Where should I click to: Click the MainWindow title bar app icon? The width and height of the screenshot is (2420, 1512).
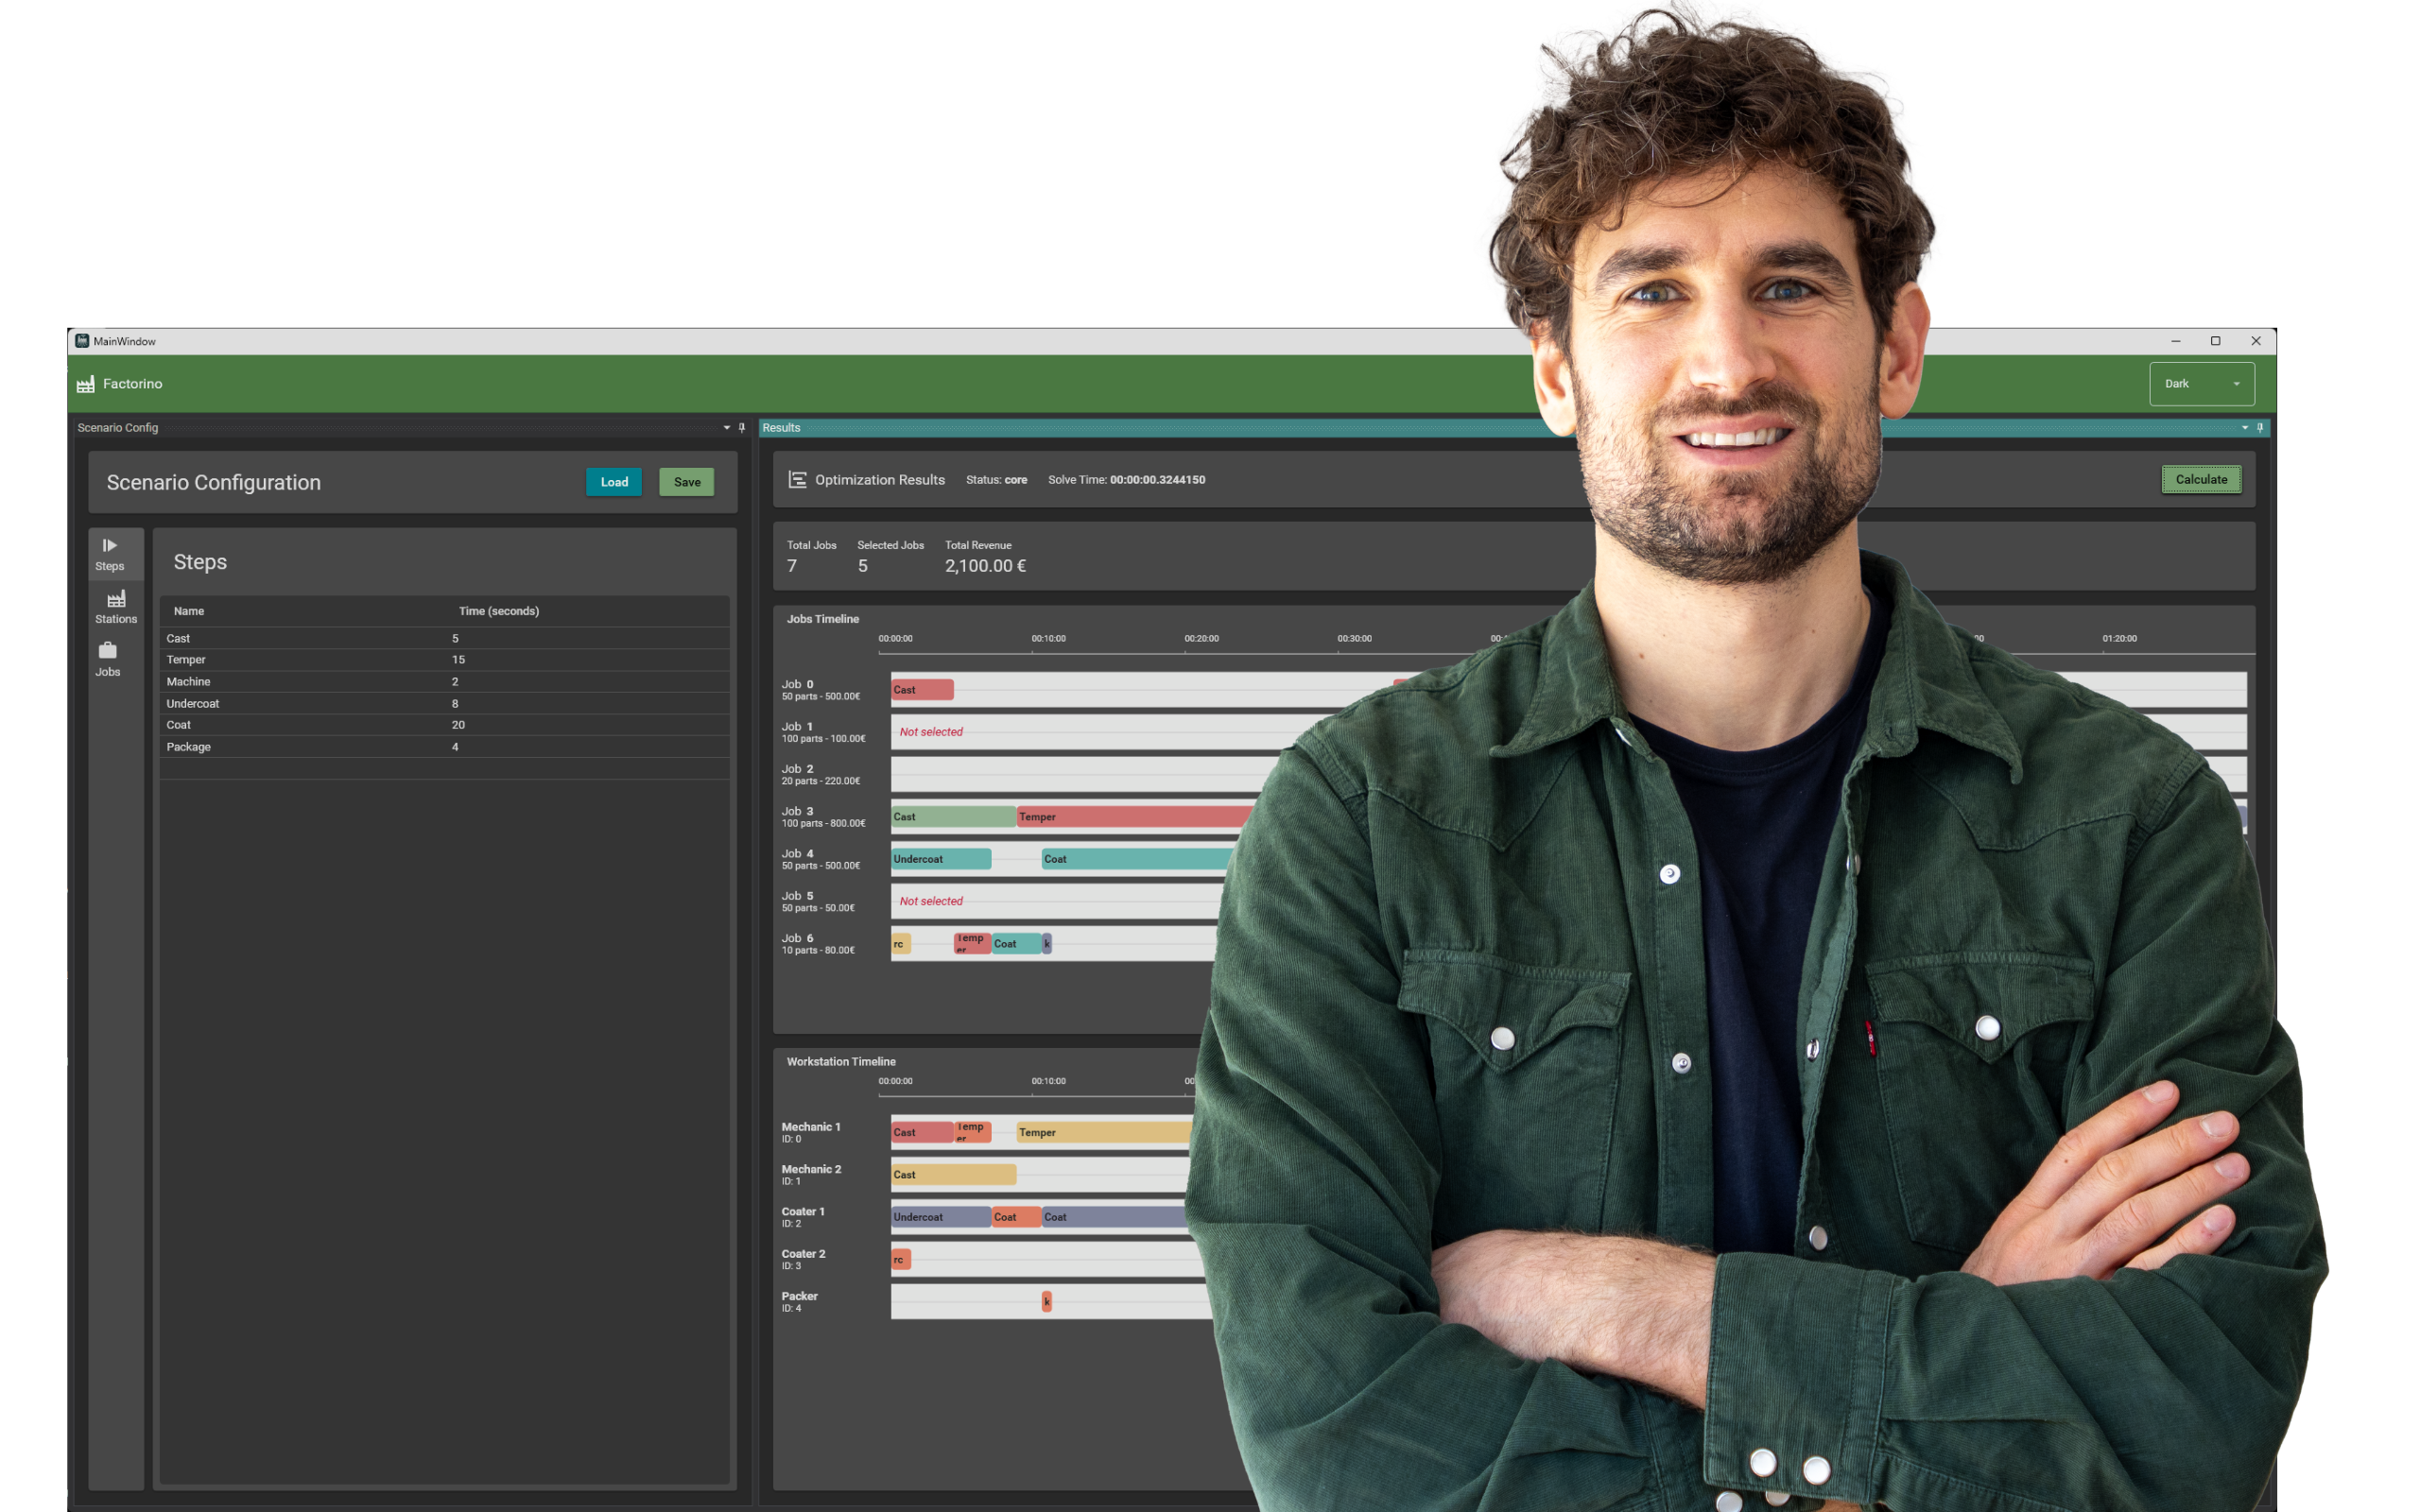click(x=82, y=341)
